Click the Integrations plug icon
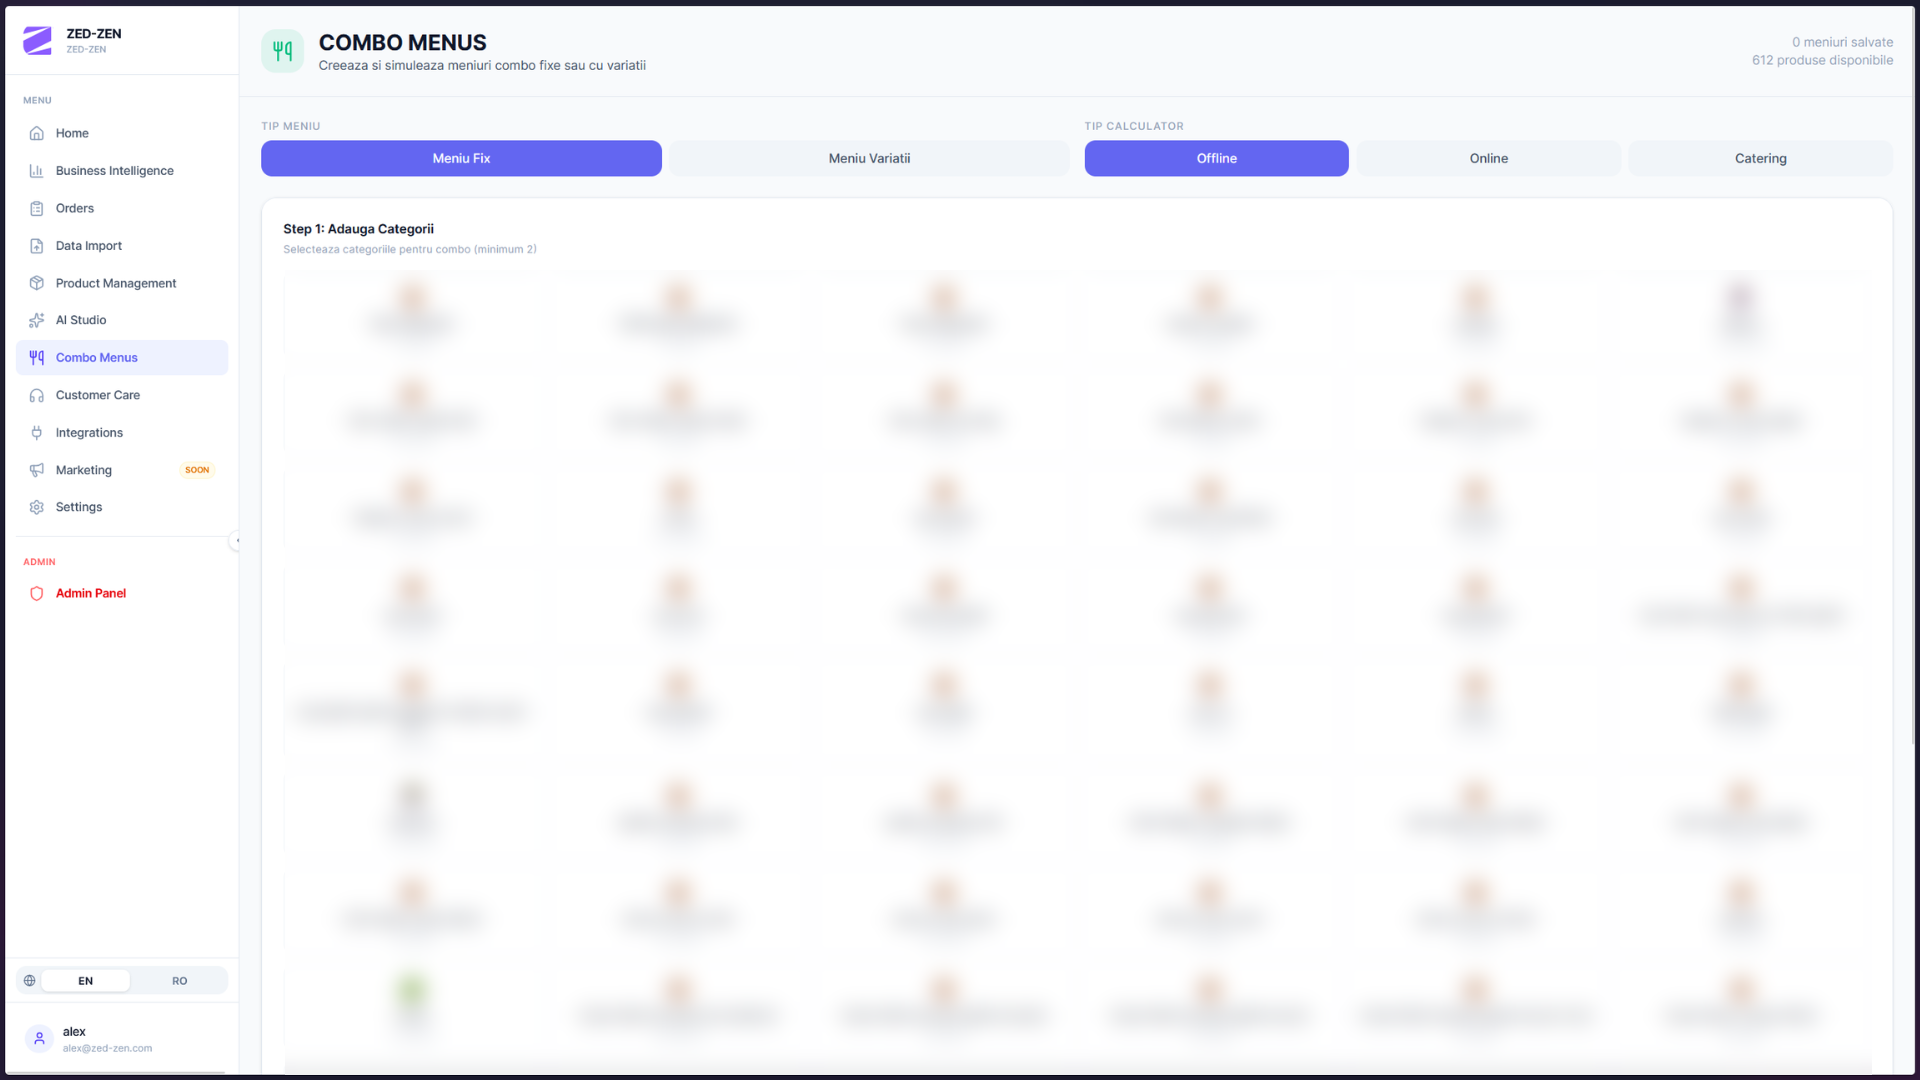Viewport: 1920px width, 1080px height. (37, 433)
